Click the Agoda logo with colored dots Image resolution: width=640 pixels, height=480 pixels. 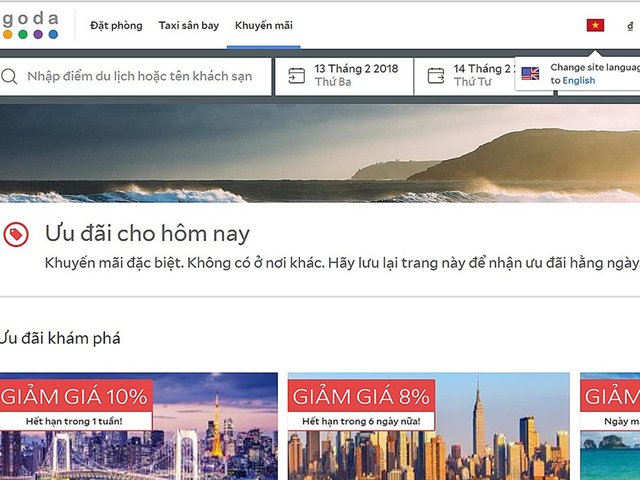[x=30, y=25]
